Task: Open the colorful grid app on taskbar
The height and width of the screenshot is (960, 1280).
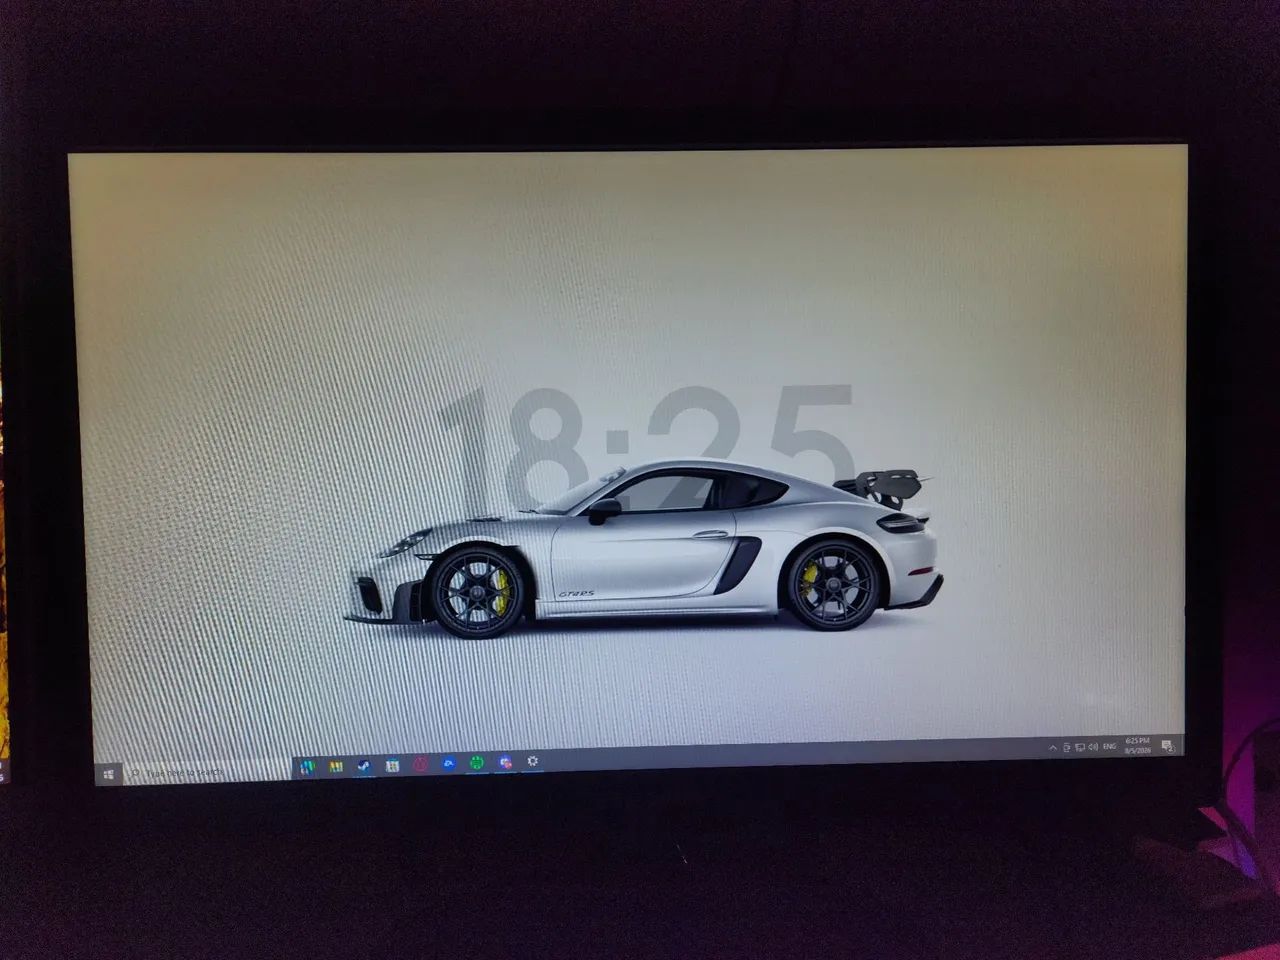Action: click(x=393, y=765)
